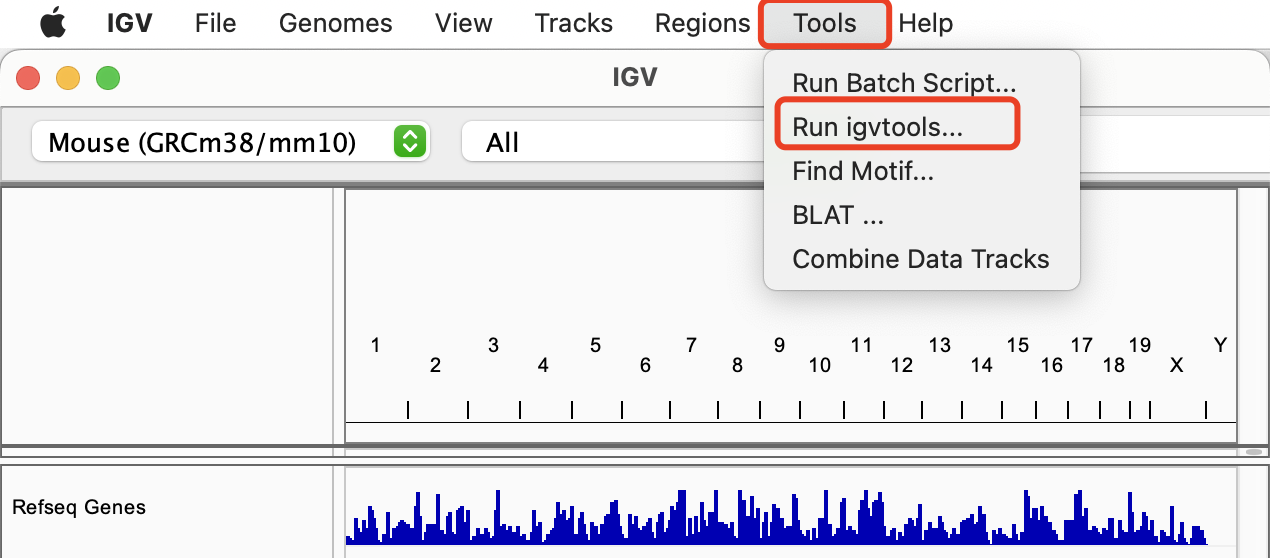1270x558 pixels.
Task: Minimize the IGV window with yellow button
Action: click(x=68, y=77)
